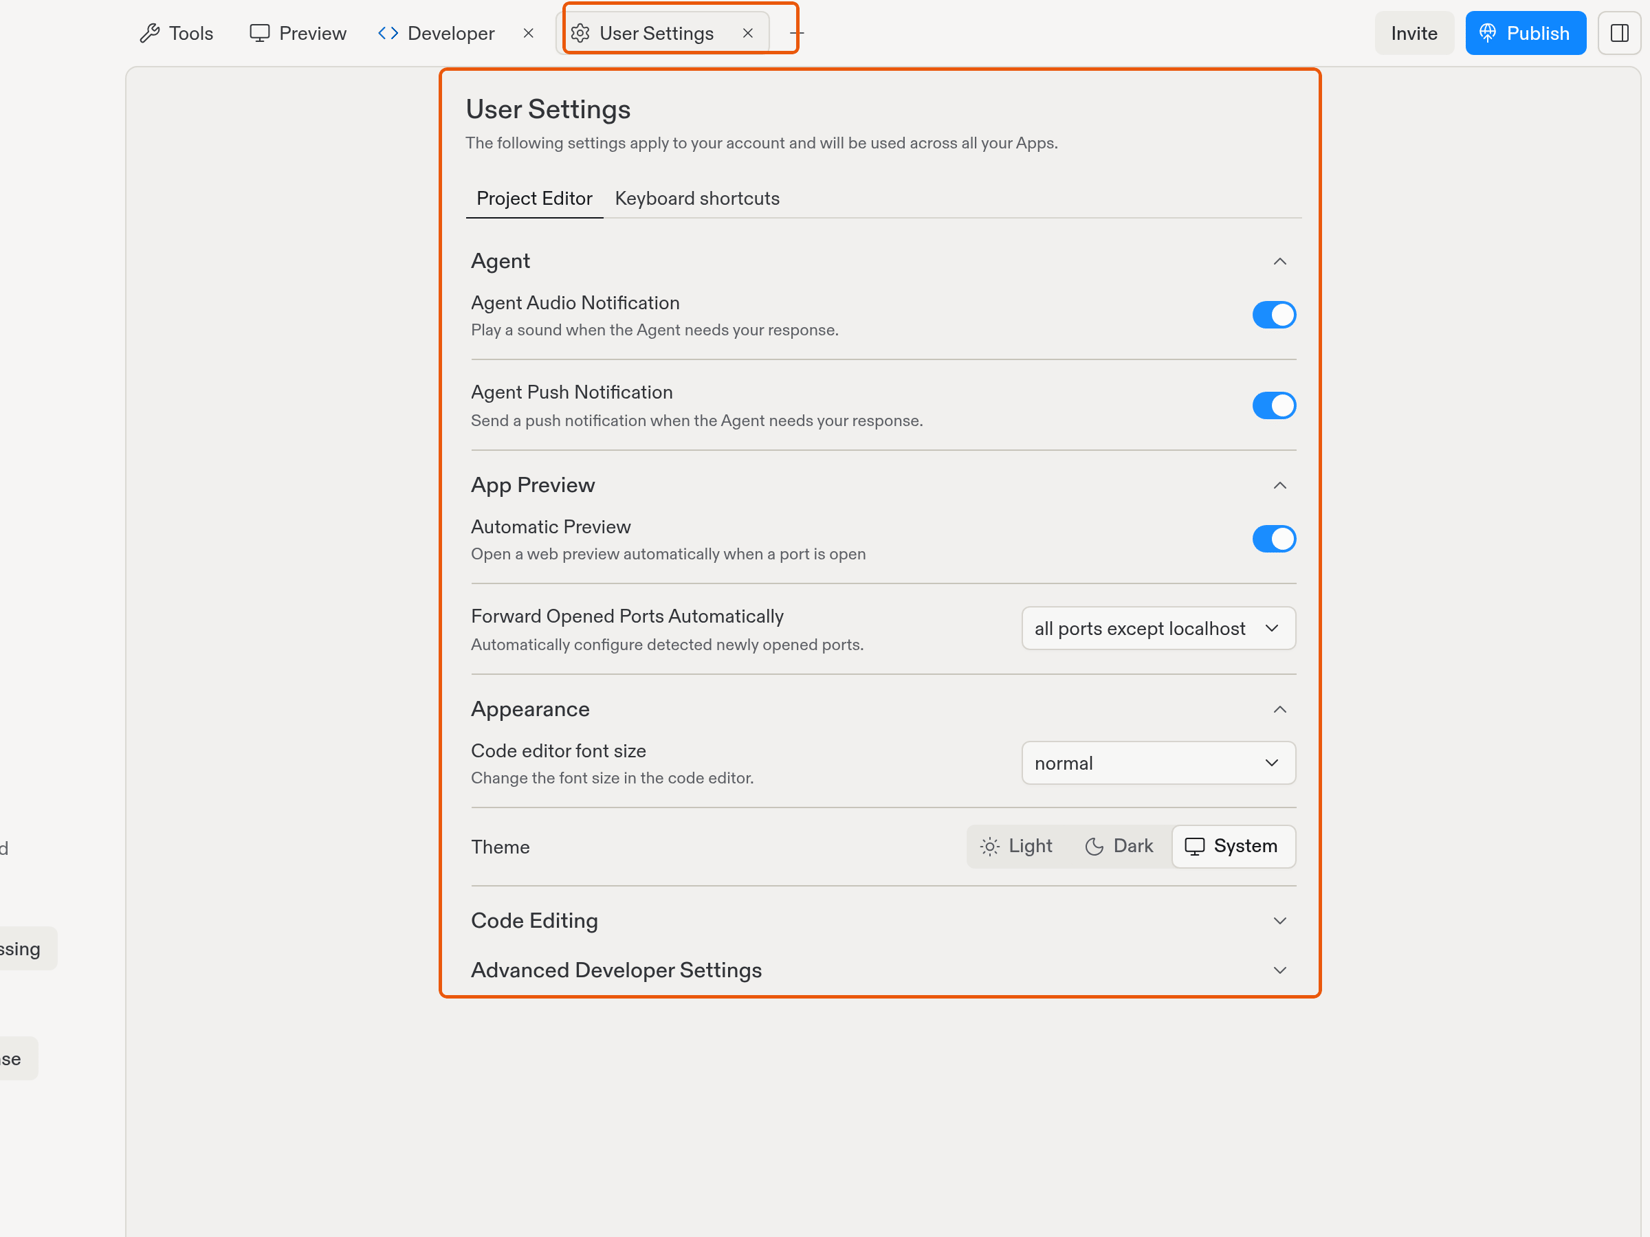Select the System theme
Screen dimensions: 1650x1237
tap(1232, 846)
